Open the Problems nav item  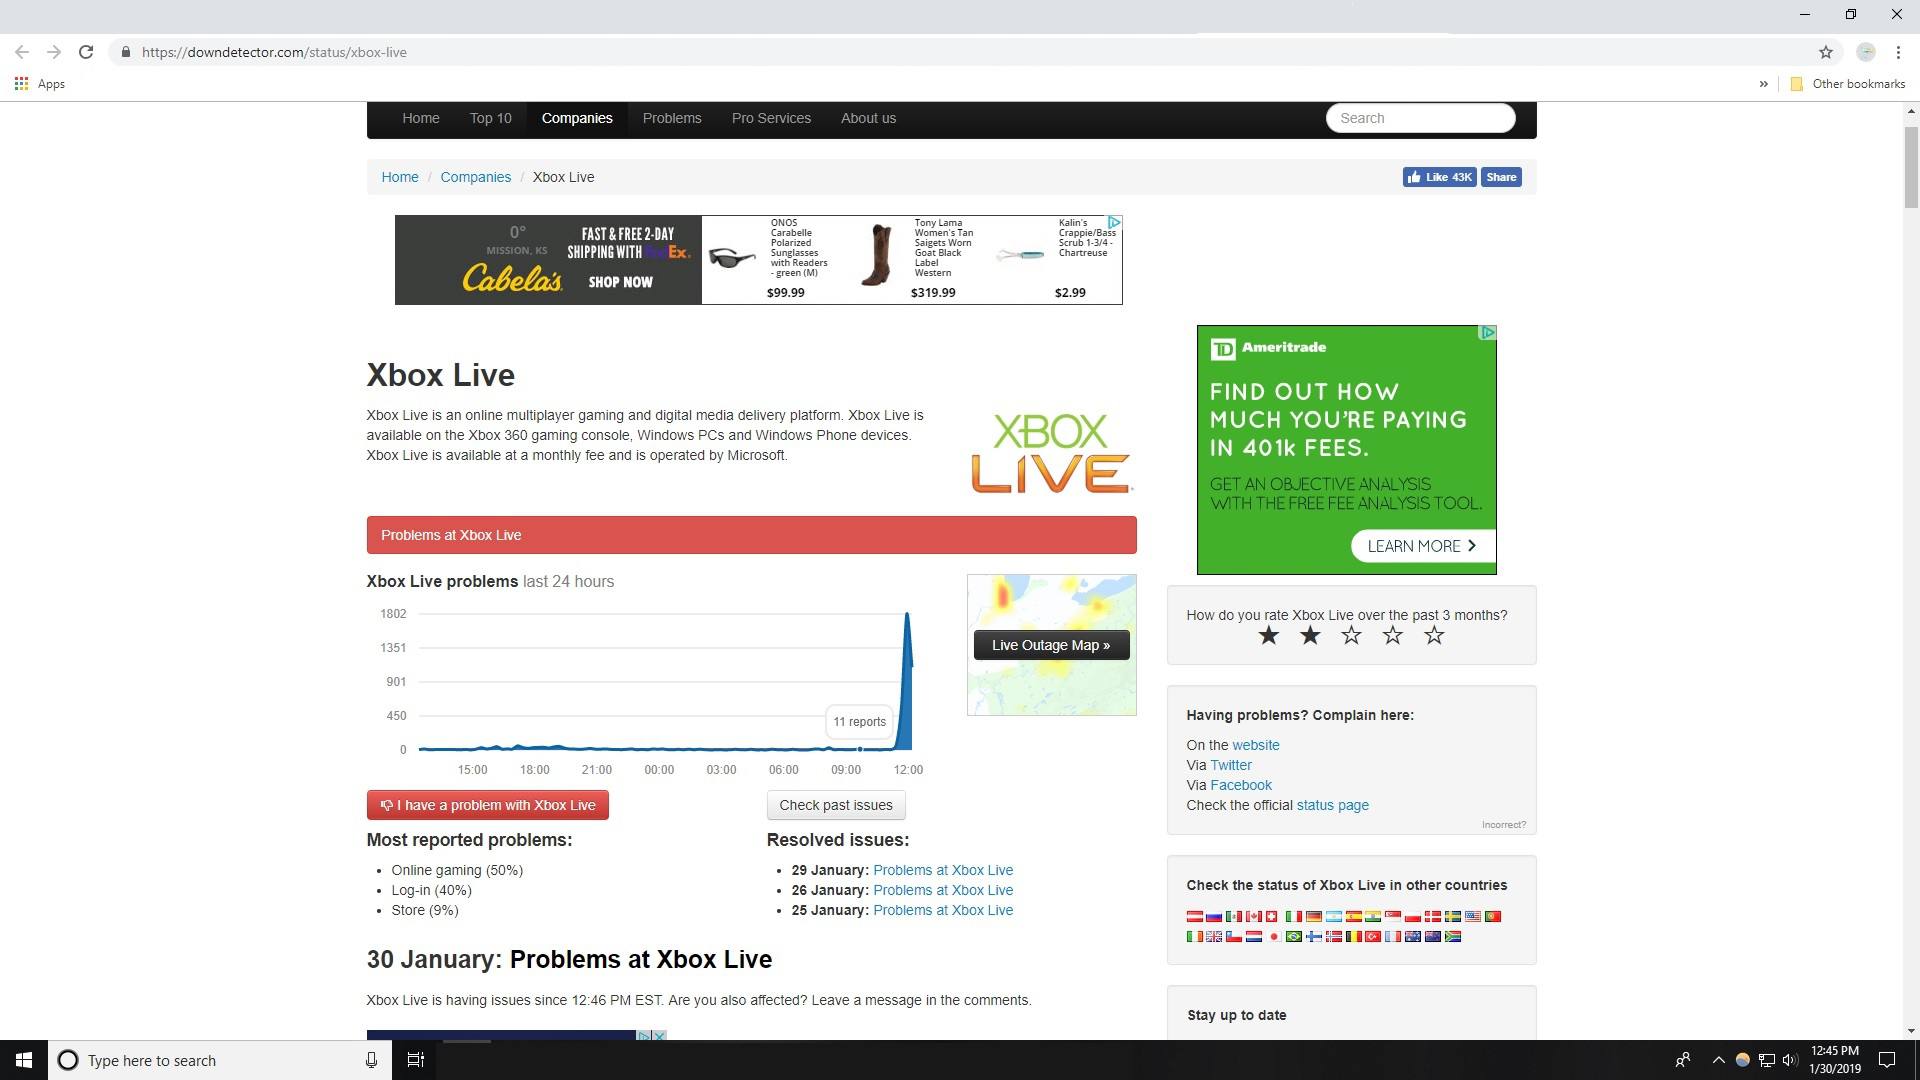tap(672, 118)
